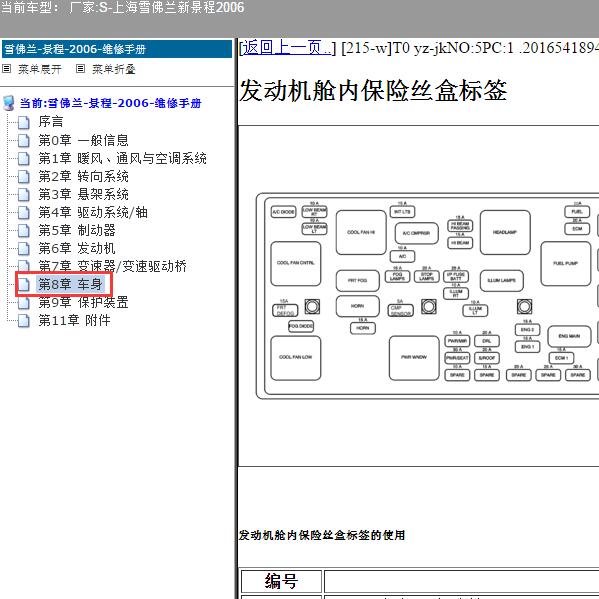The width and height of the screenshot is (599, 599).
Task: Click the 菜单折叠 square icon
Action: (80, 69)
